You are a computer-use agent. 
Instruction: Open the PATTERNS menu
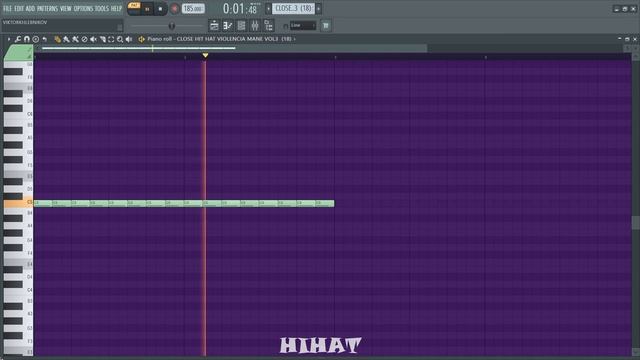pos(47,8)
